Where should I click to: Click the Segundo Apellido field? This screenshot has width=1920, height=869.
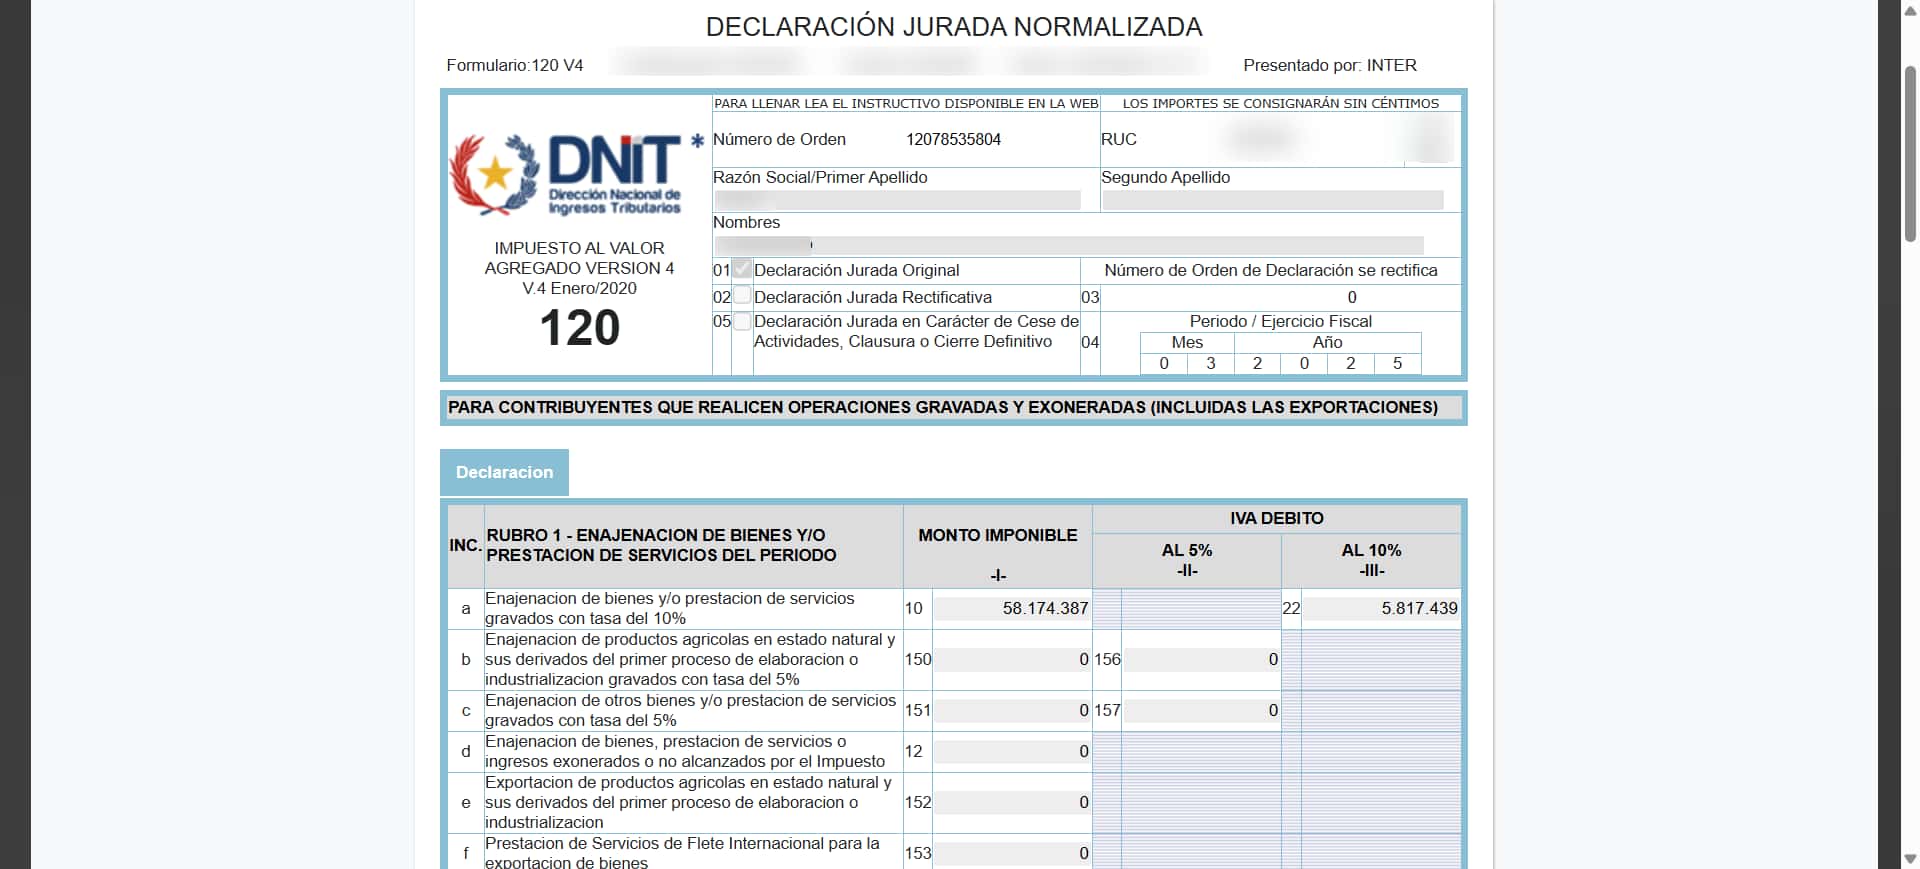point(1273,200)
